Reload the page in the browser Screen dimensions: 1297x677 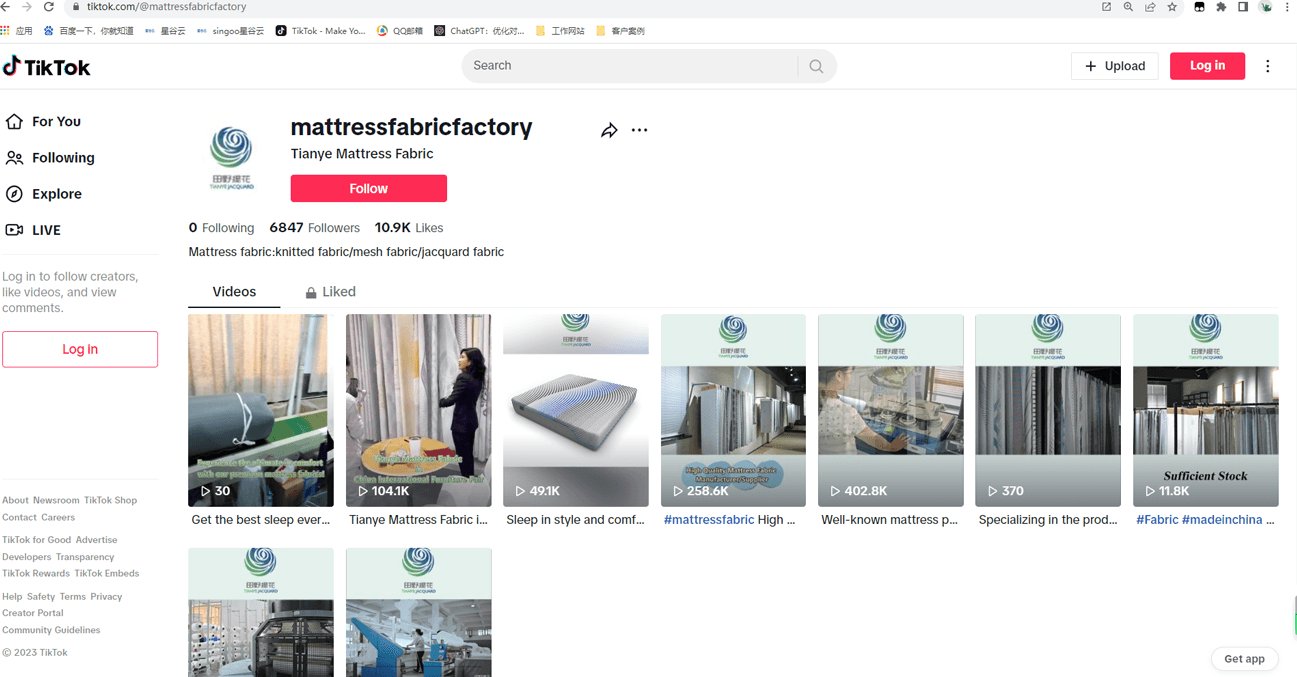click(x=48, y=7)
